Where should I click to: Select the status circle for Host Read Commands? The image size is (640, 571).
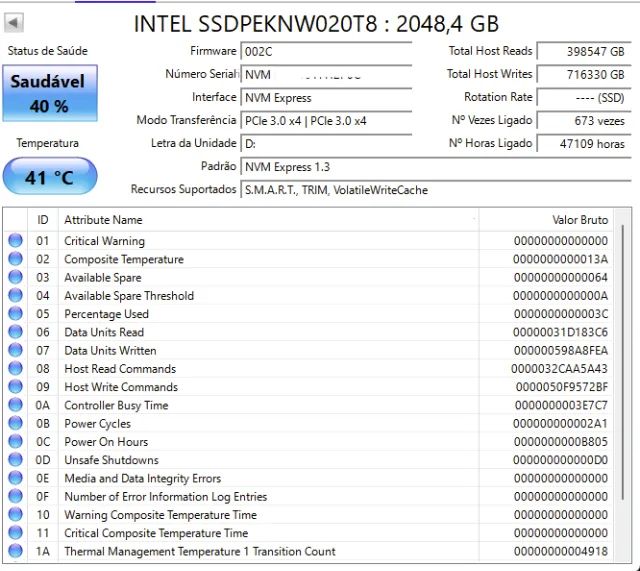click(16, 368)
